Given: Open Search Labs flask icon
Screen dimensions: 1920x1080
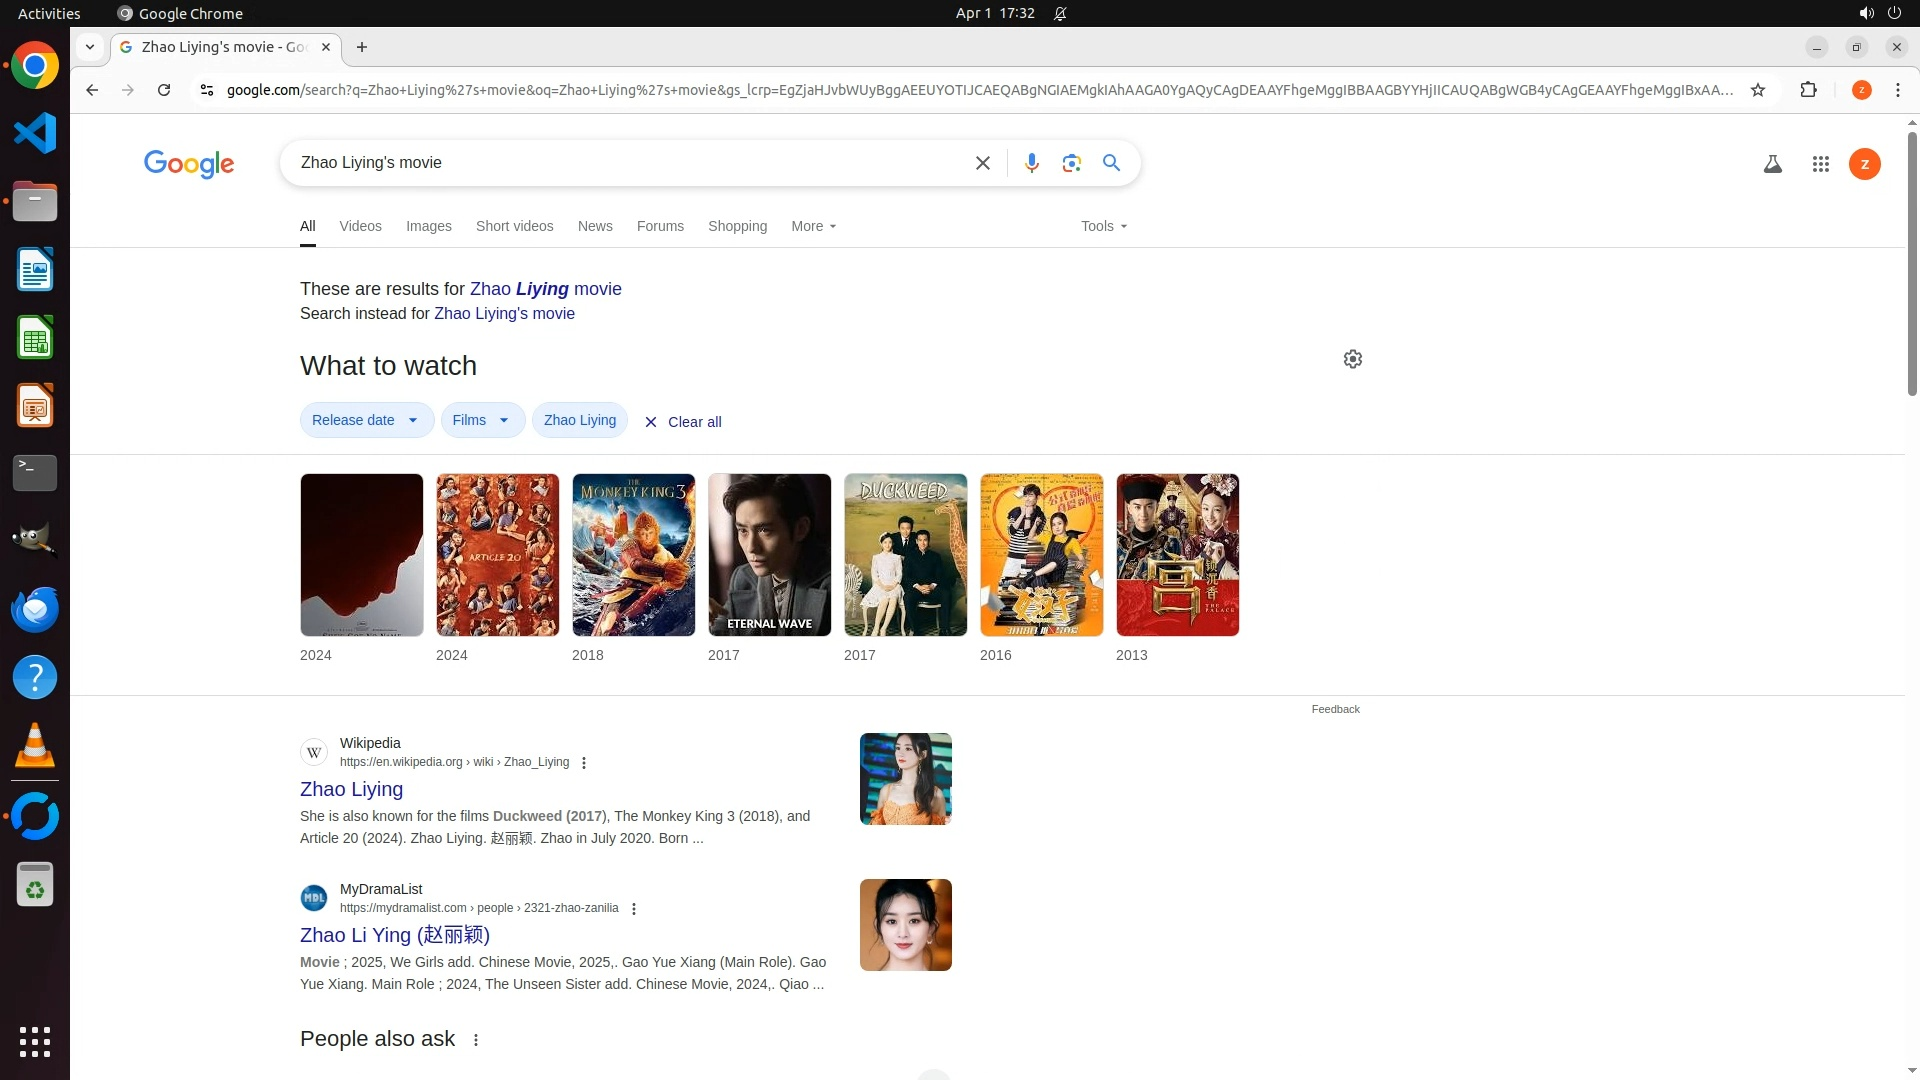Looking at the screenshot, I should point(1772,164).
